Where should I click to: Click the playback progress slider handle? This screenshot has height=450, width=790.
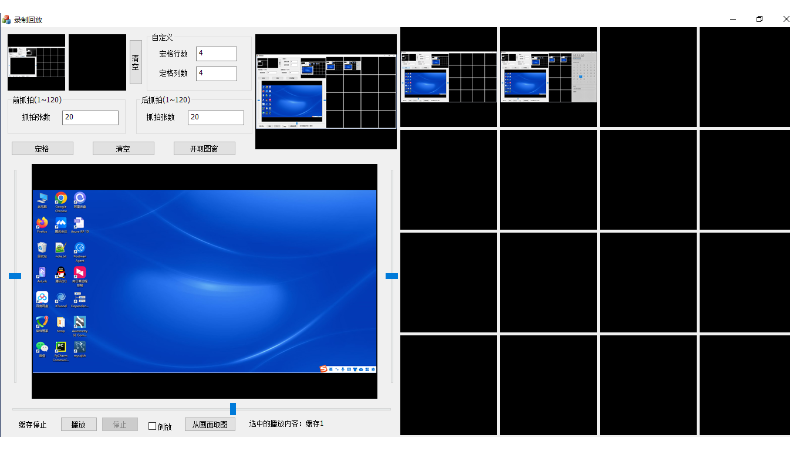pyautogui.click(x=233, y=409)
